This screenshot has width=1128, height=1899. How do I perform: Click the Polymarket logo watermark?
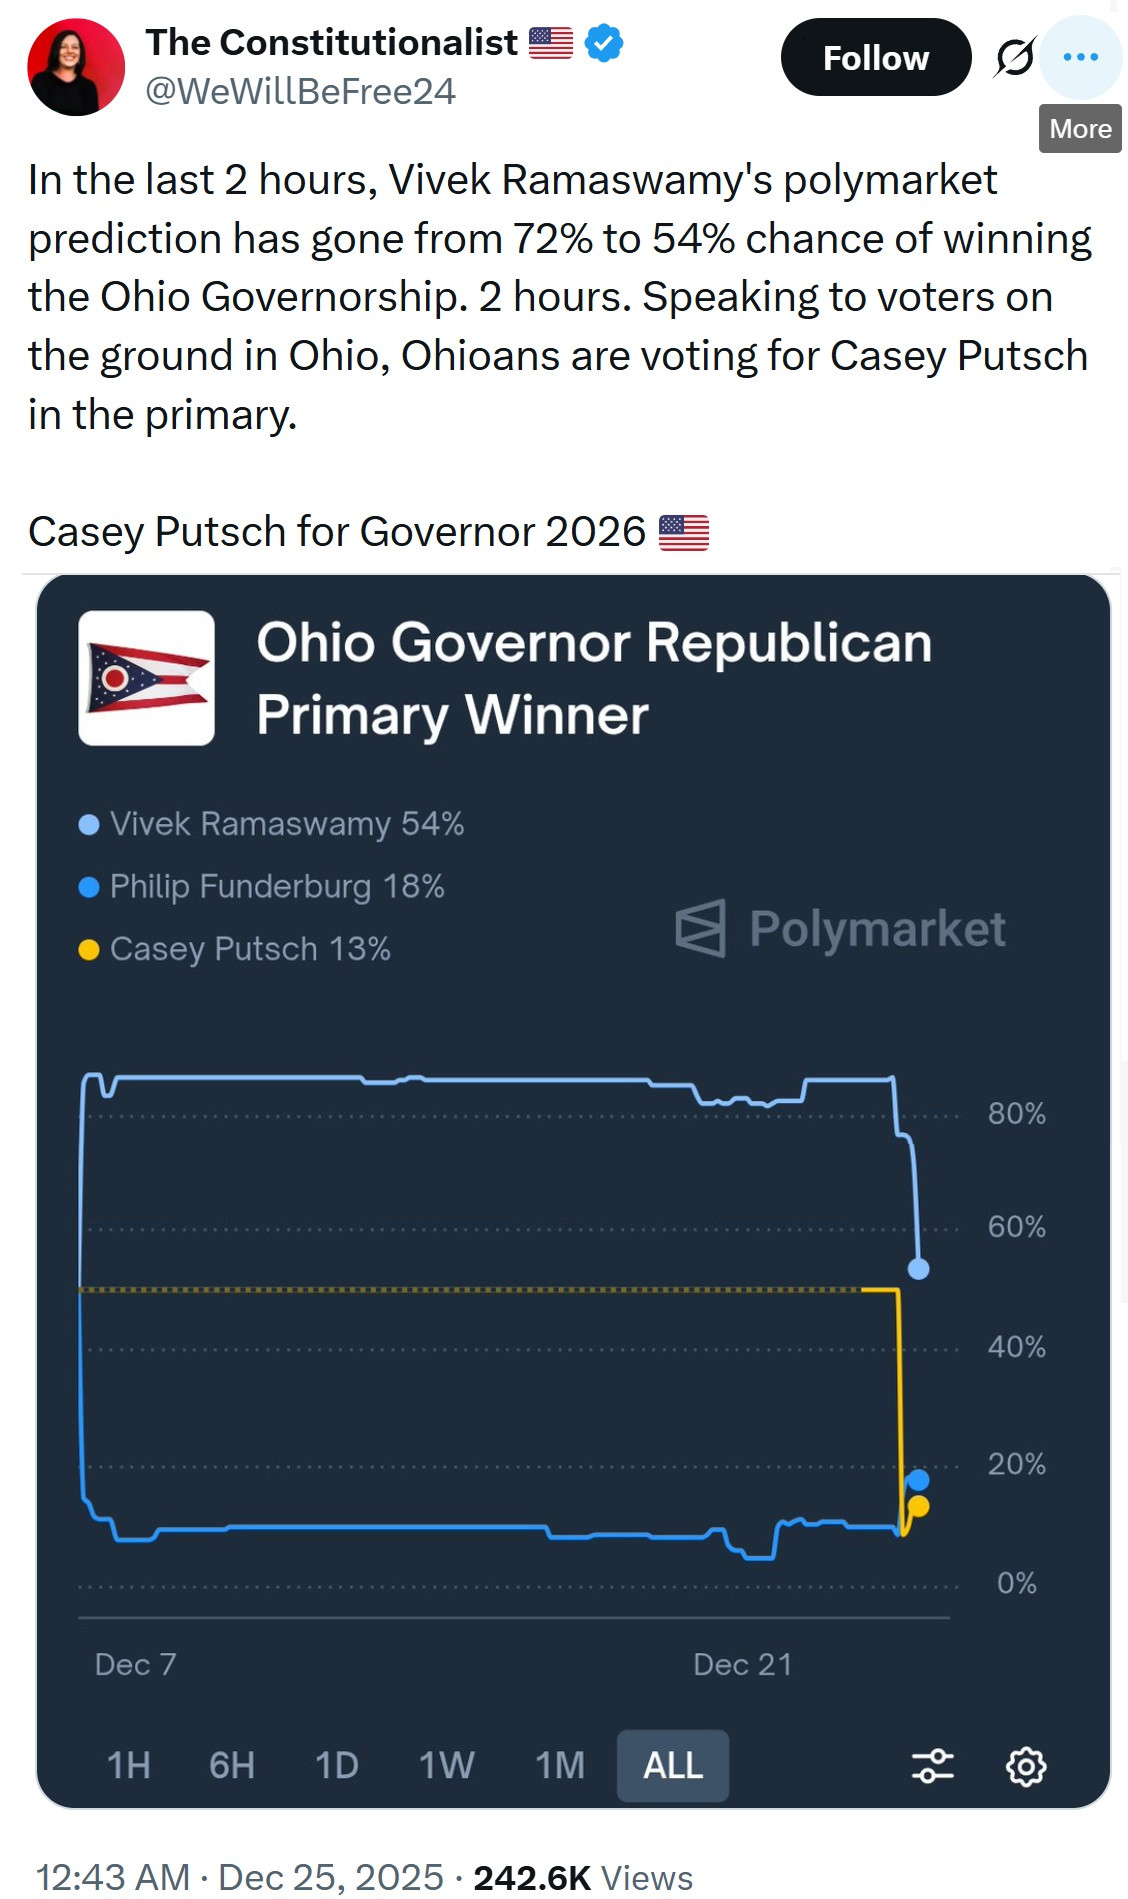(x=840, y=929)
